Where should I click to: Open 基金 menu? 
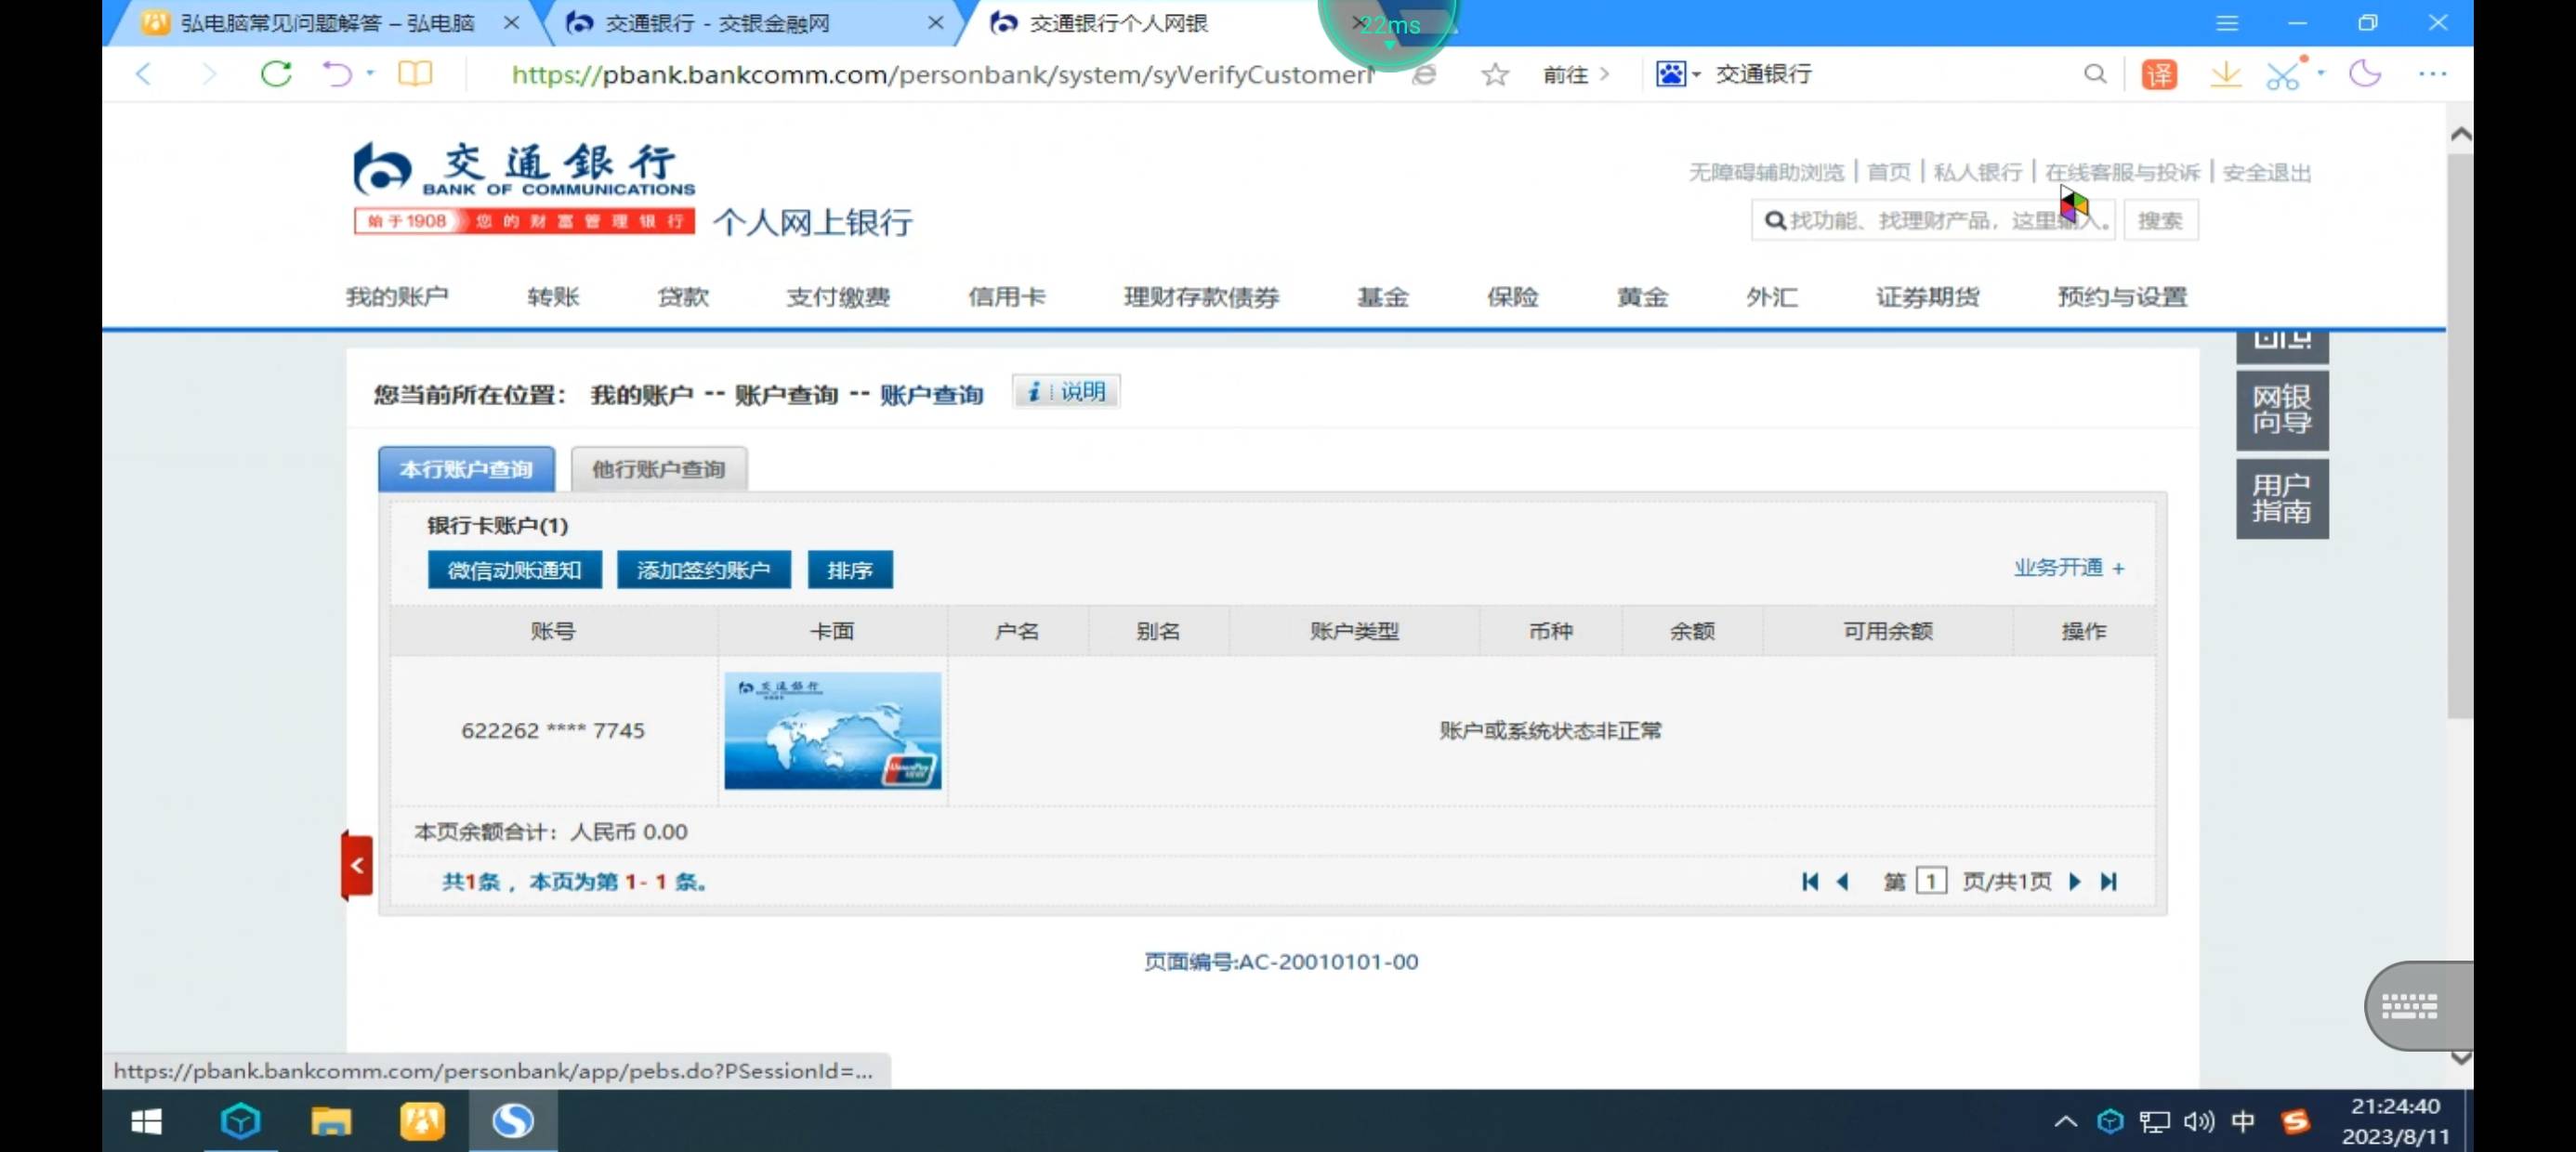pos(1382,296)
